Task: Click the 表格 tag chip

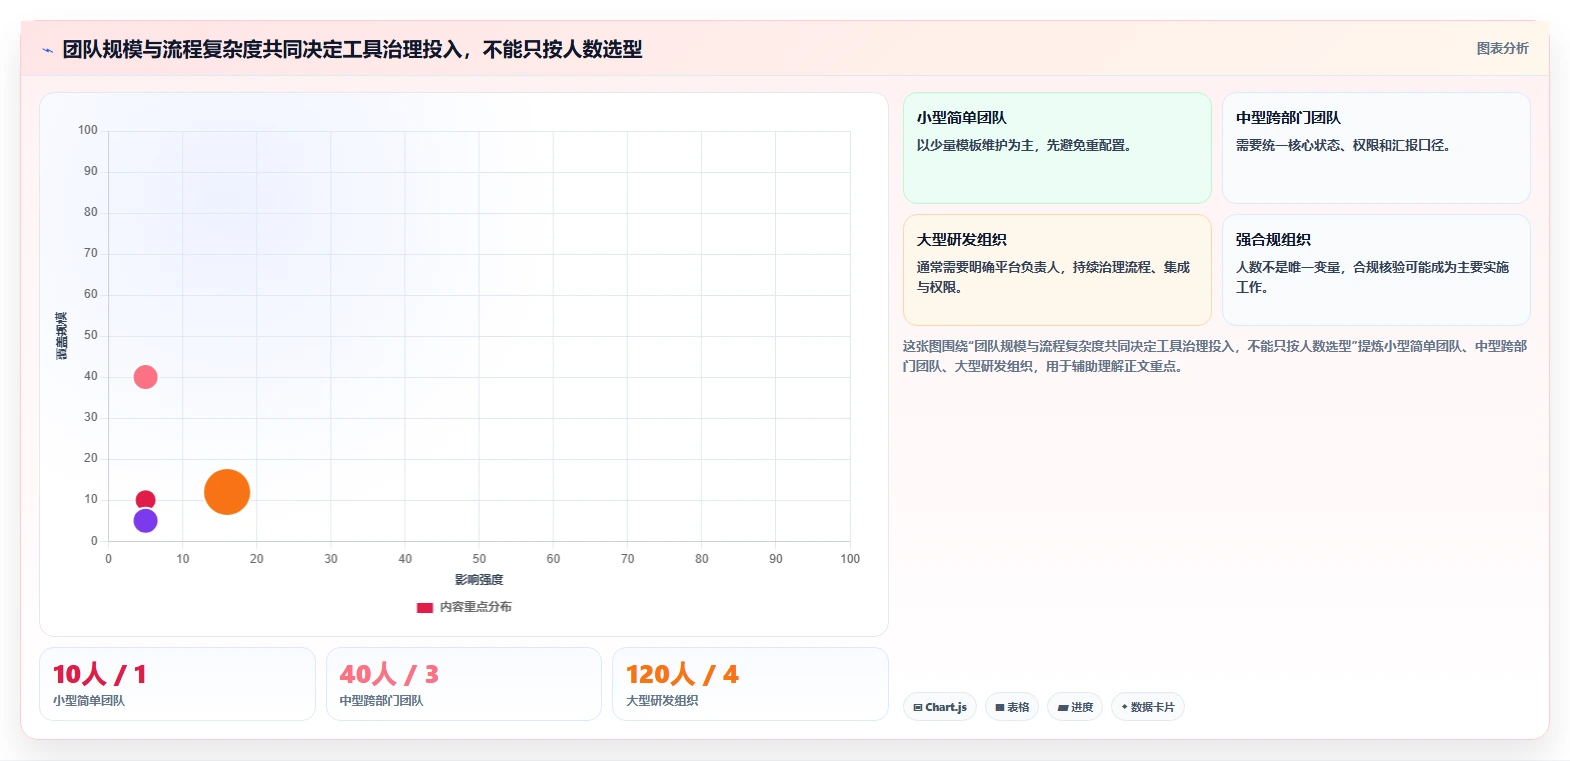Action: (1012, 707)
